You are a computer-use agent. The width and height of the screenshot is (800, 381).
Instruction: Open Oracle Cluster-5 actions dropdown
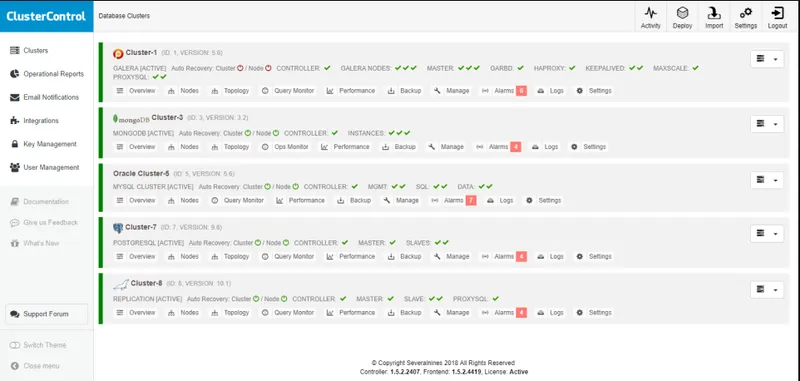[767, 180]
